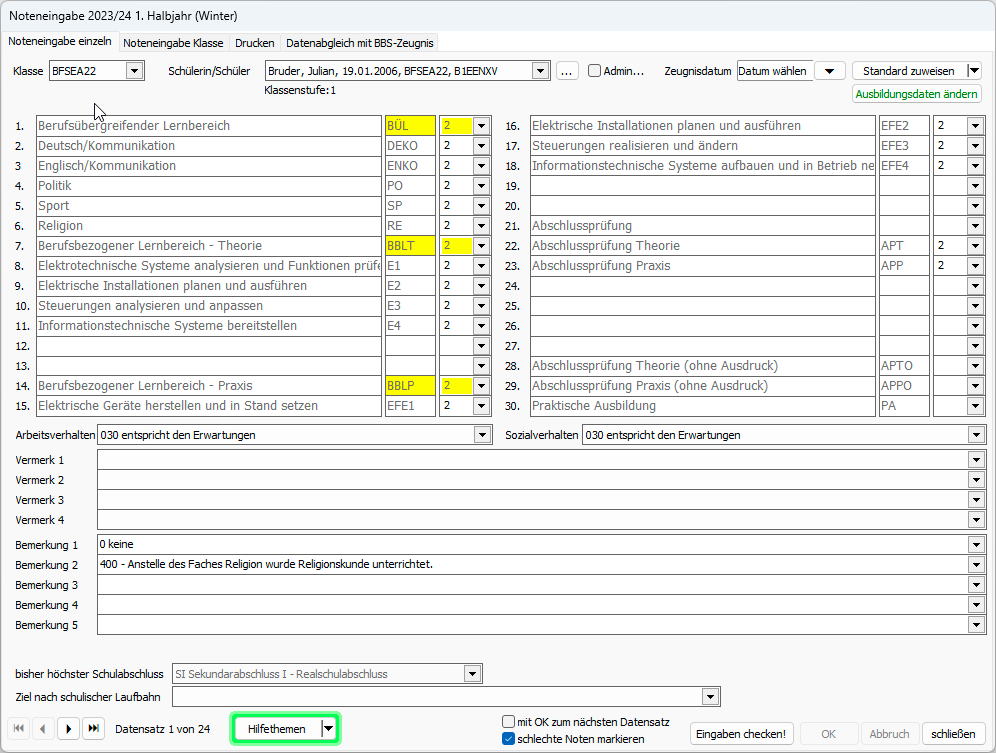Click 'Ausbildungsdaten ändern' button
The height and width of the screenshot is (753, 996).
pos(916,94)
